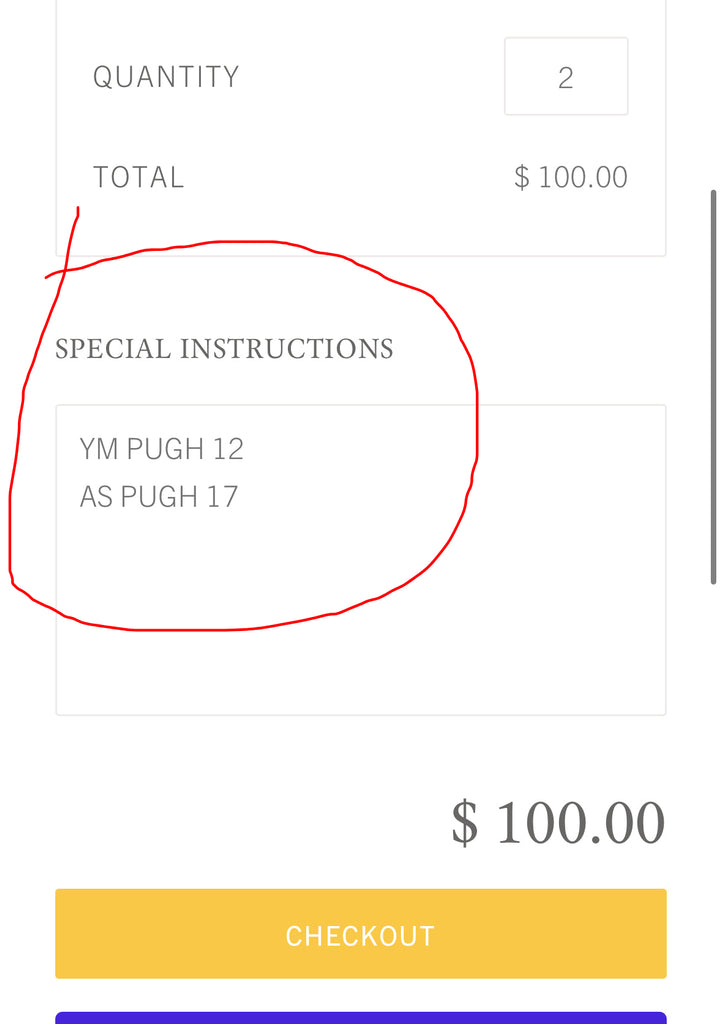Click the number 12 after YM PUGH
Viewport: 722px width, 1024px height.
[x=228, y=449]
